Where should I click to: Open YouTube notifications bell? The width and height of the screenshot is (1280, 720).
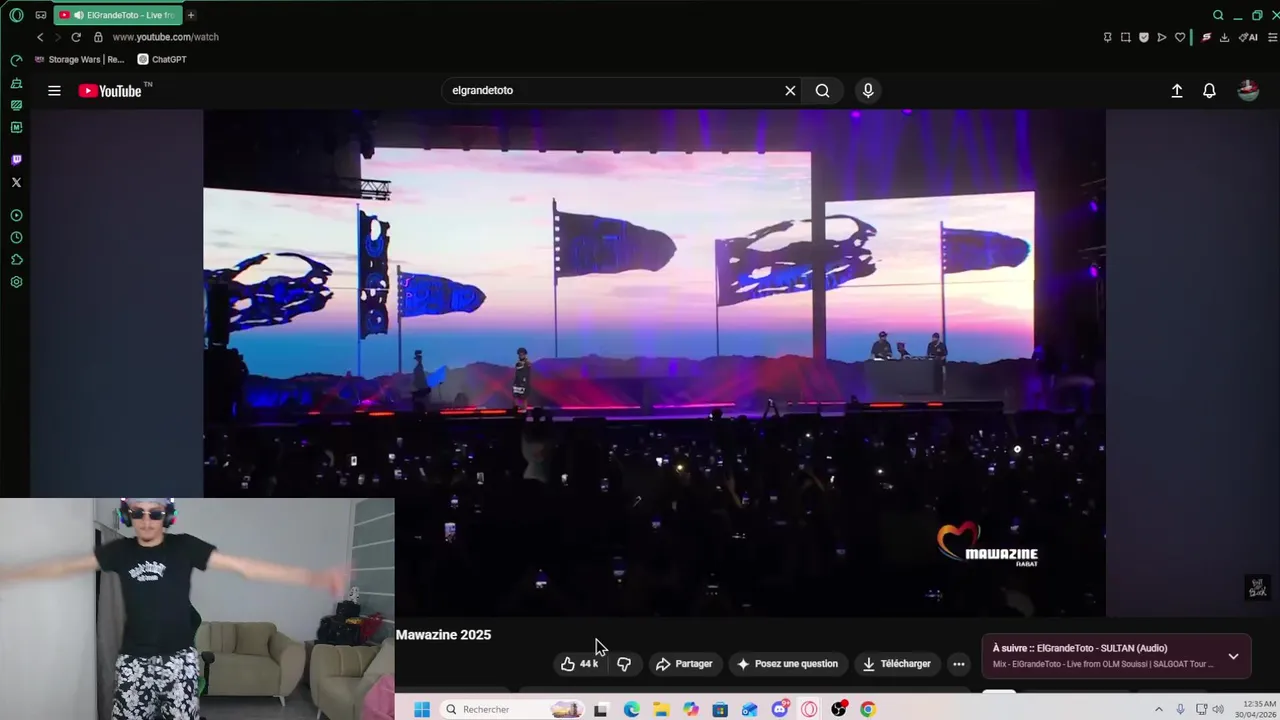click(1209, 91)
